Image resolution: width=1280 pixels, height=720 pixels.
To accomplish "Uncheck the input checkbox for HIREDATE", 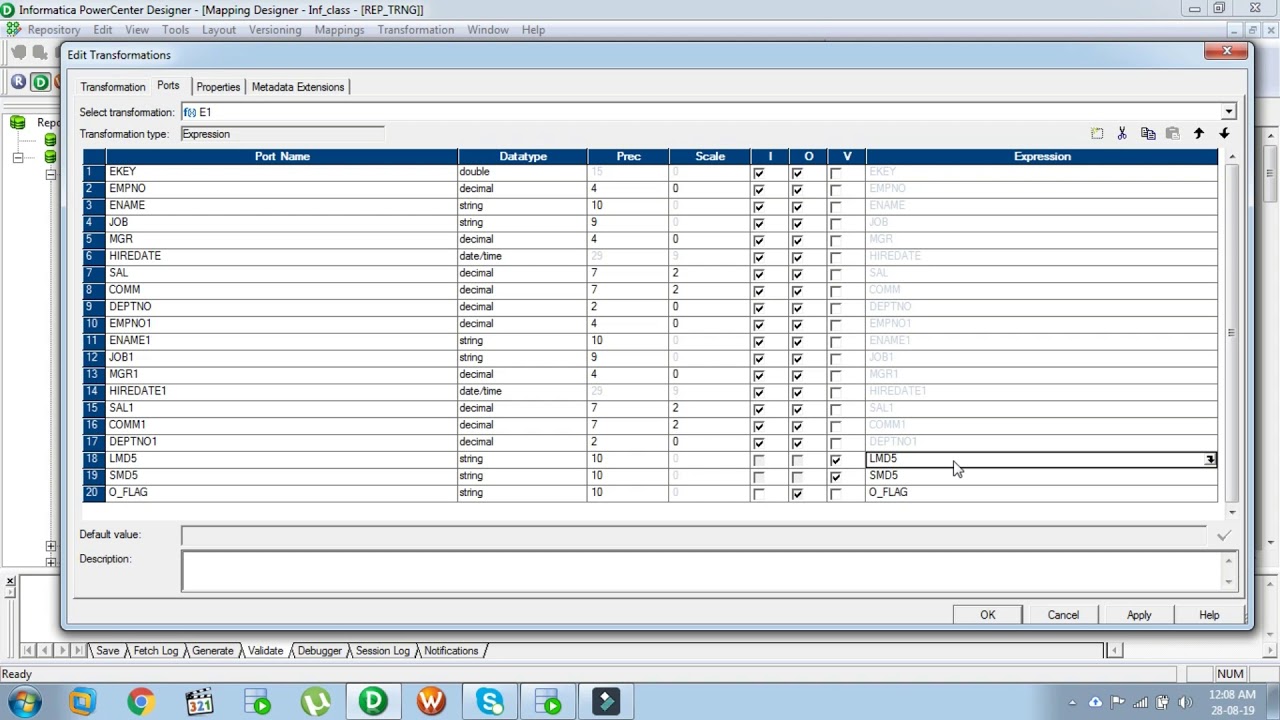I will pos(758,257).
